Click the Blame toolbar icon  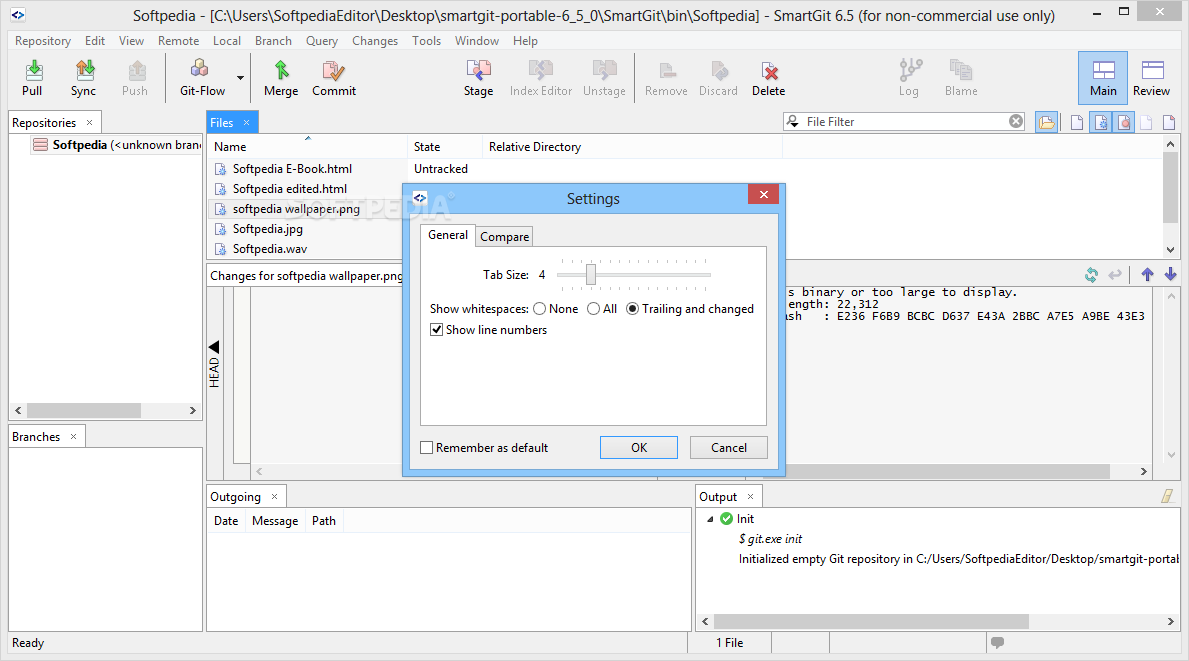pos(961,79)
